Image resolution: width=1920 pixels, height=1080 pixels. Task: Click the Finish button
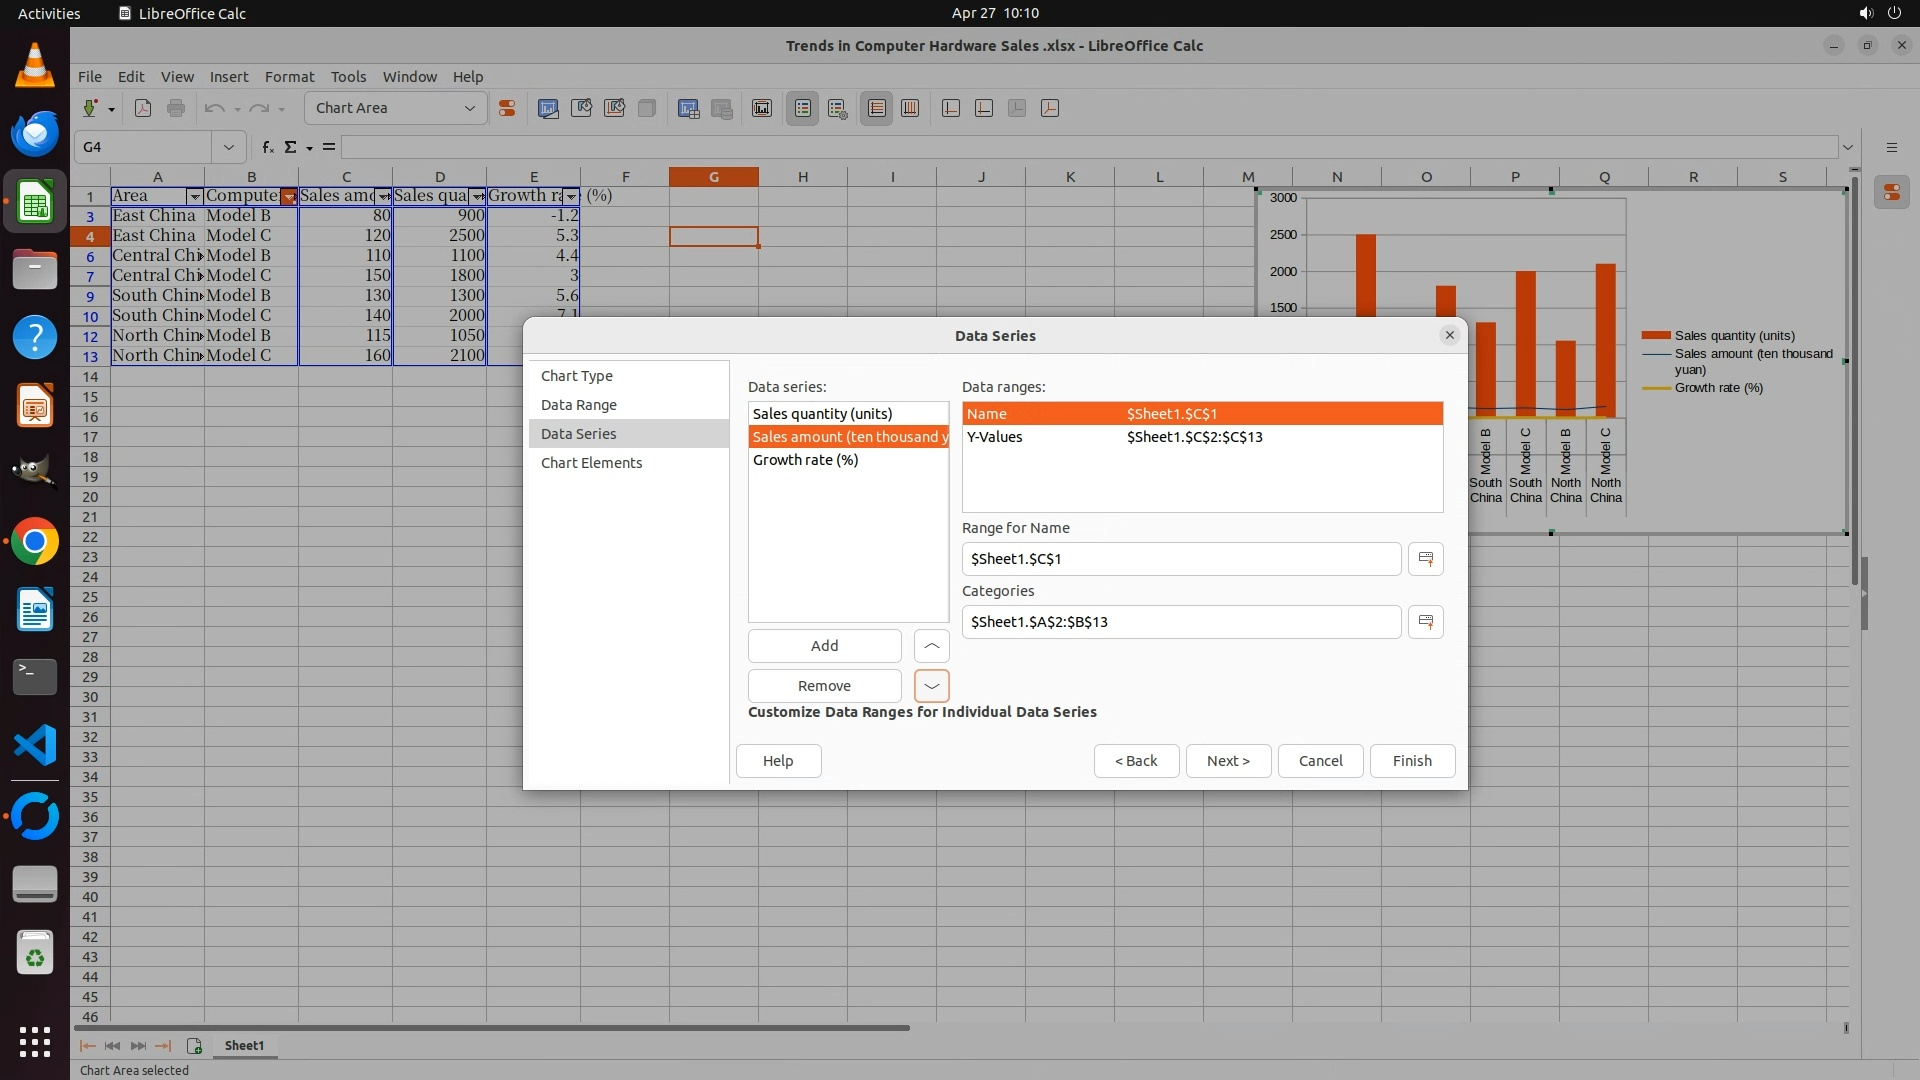[1412, 761]
